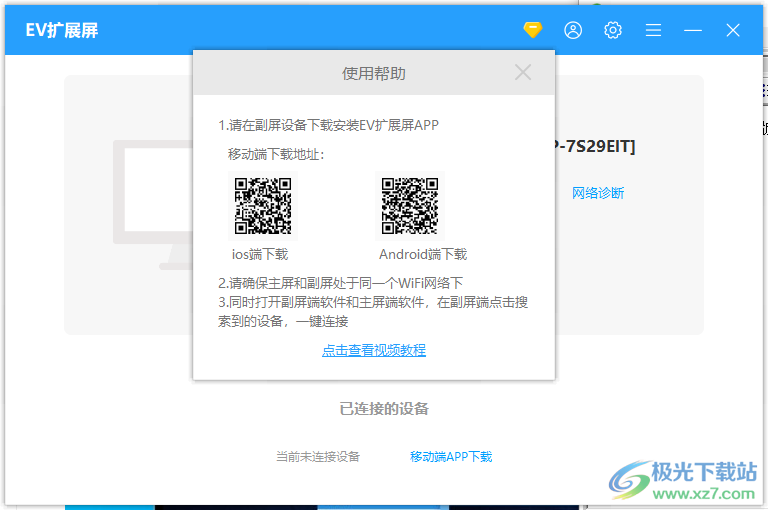Close the EV扩展屏 main window
Screen dimensions: 768x510
(x=733, y=30)
